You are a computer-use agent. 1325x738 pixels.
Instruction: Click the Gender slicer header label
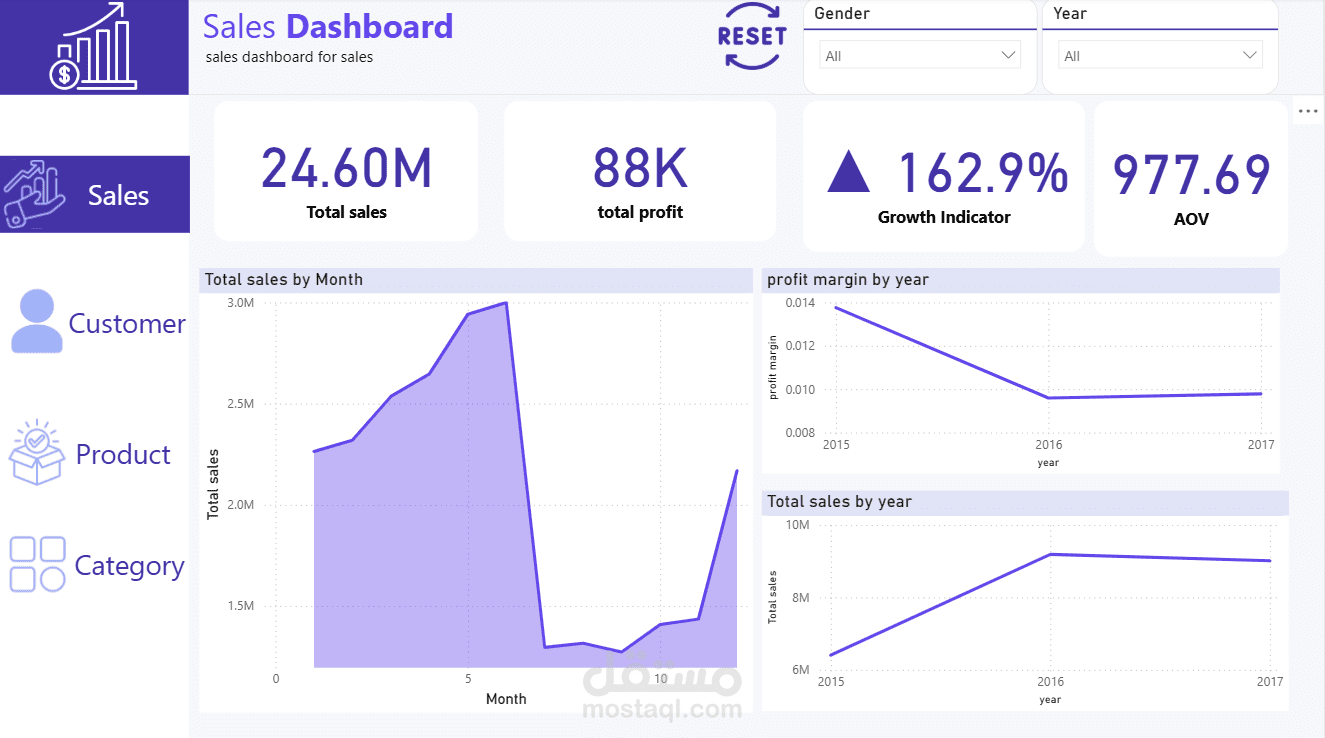tap(842, 13)
